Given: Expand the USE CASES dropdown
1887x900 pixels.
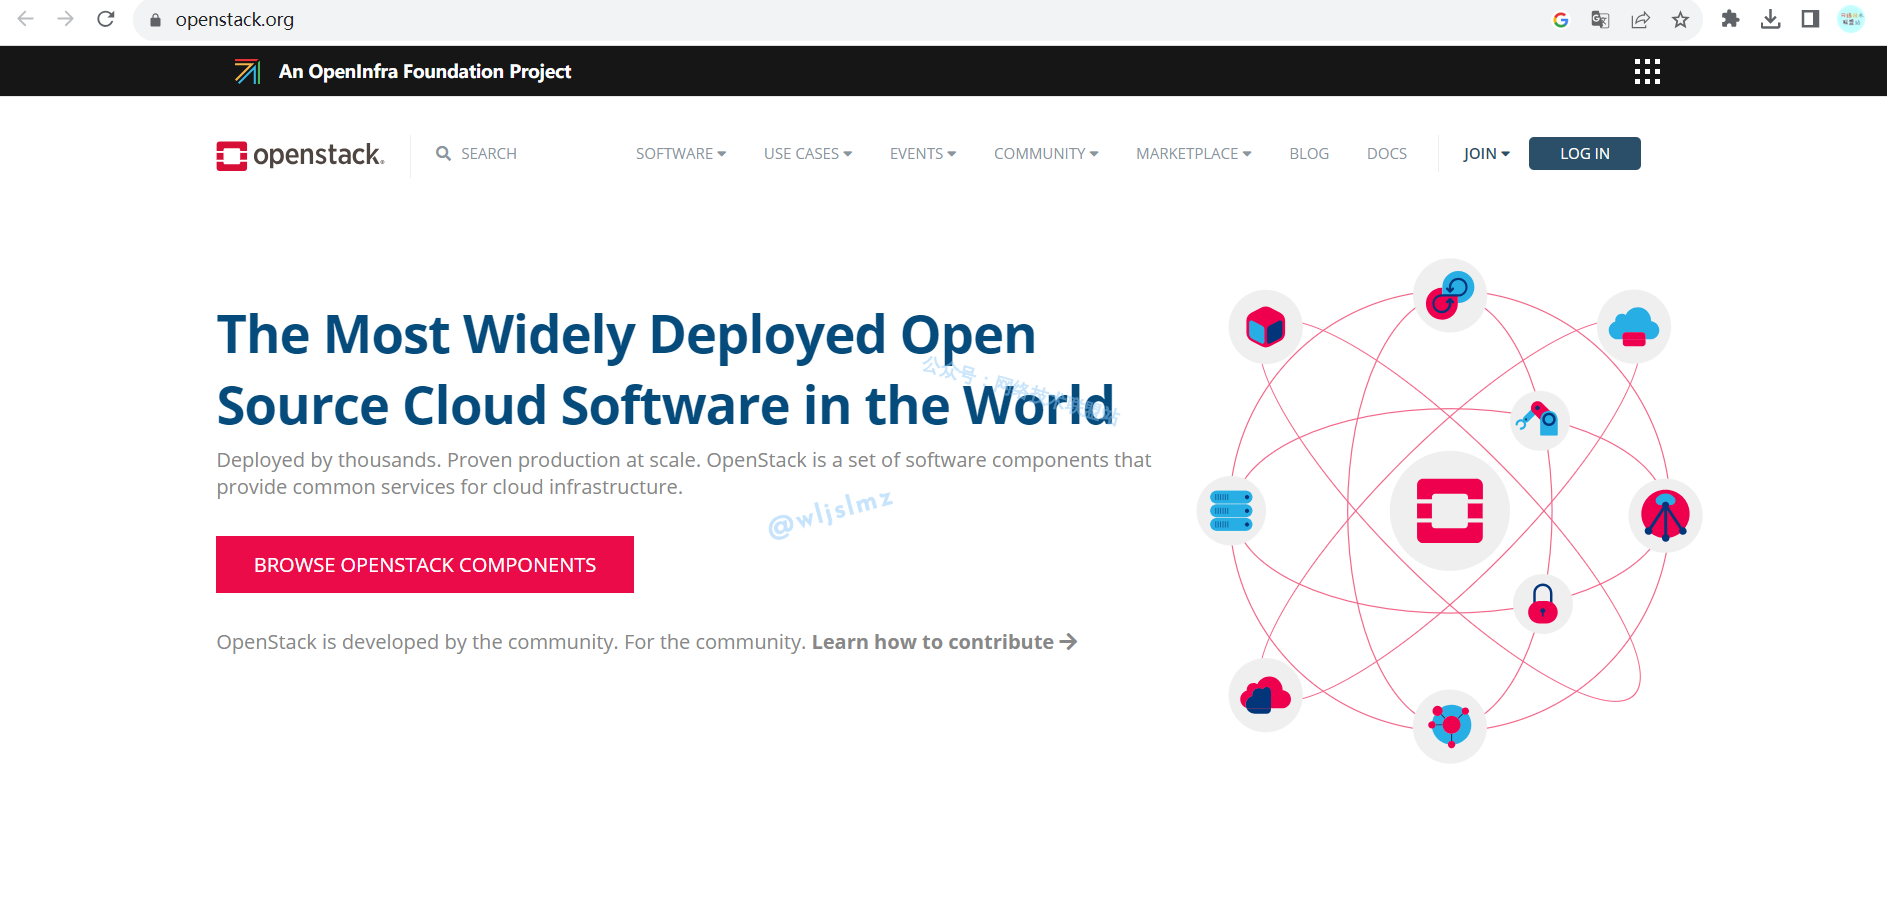Looking at the screenshot, I should pos(808,153).
